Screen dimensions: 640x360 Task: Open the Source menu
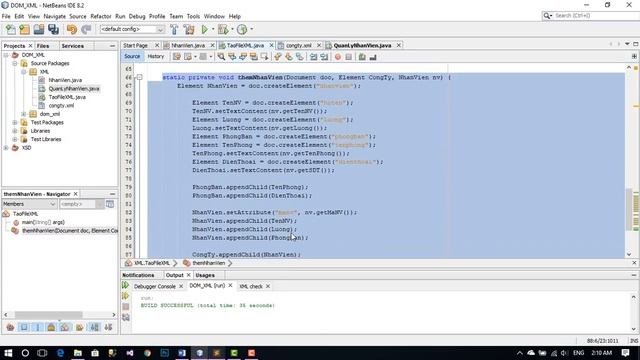point(78,16)
